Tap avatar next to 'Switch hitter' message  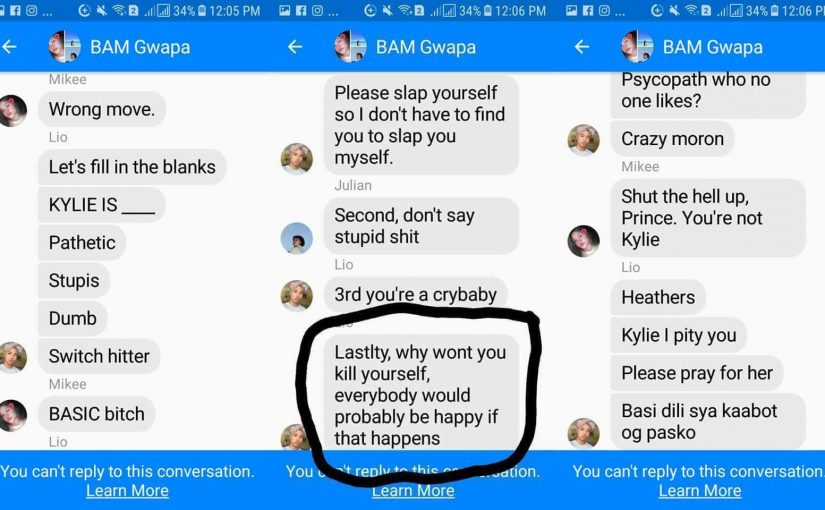[13, 358]
